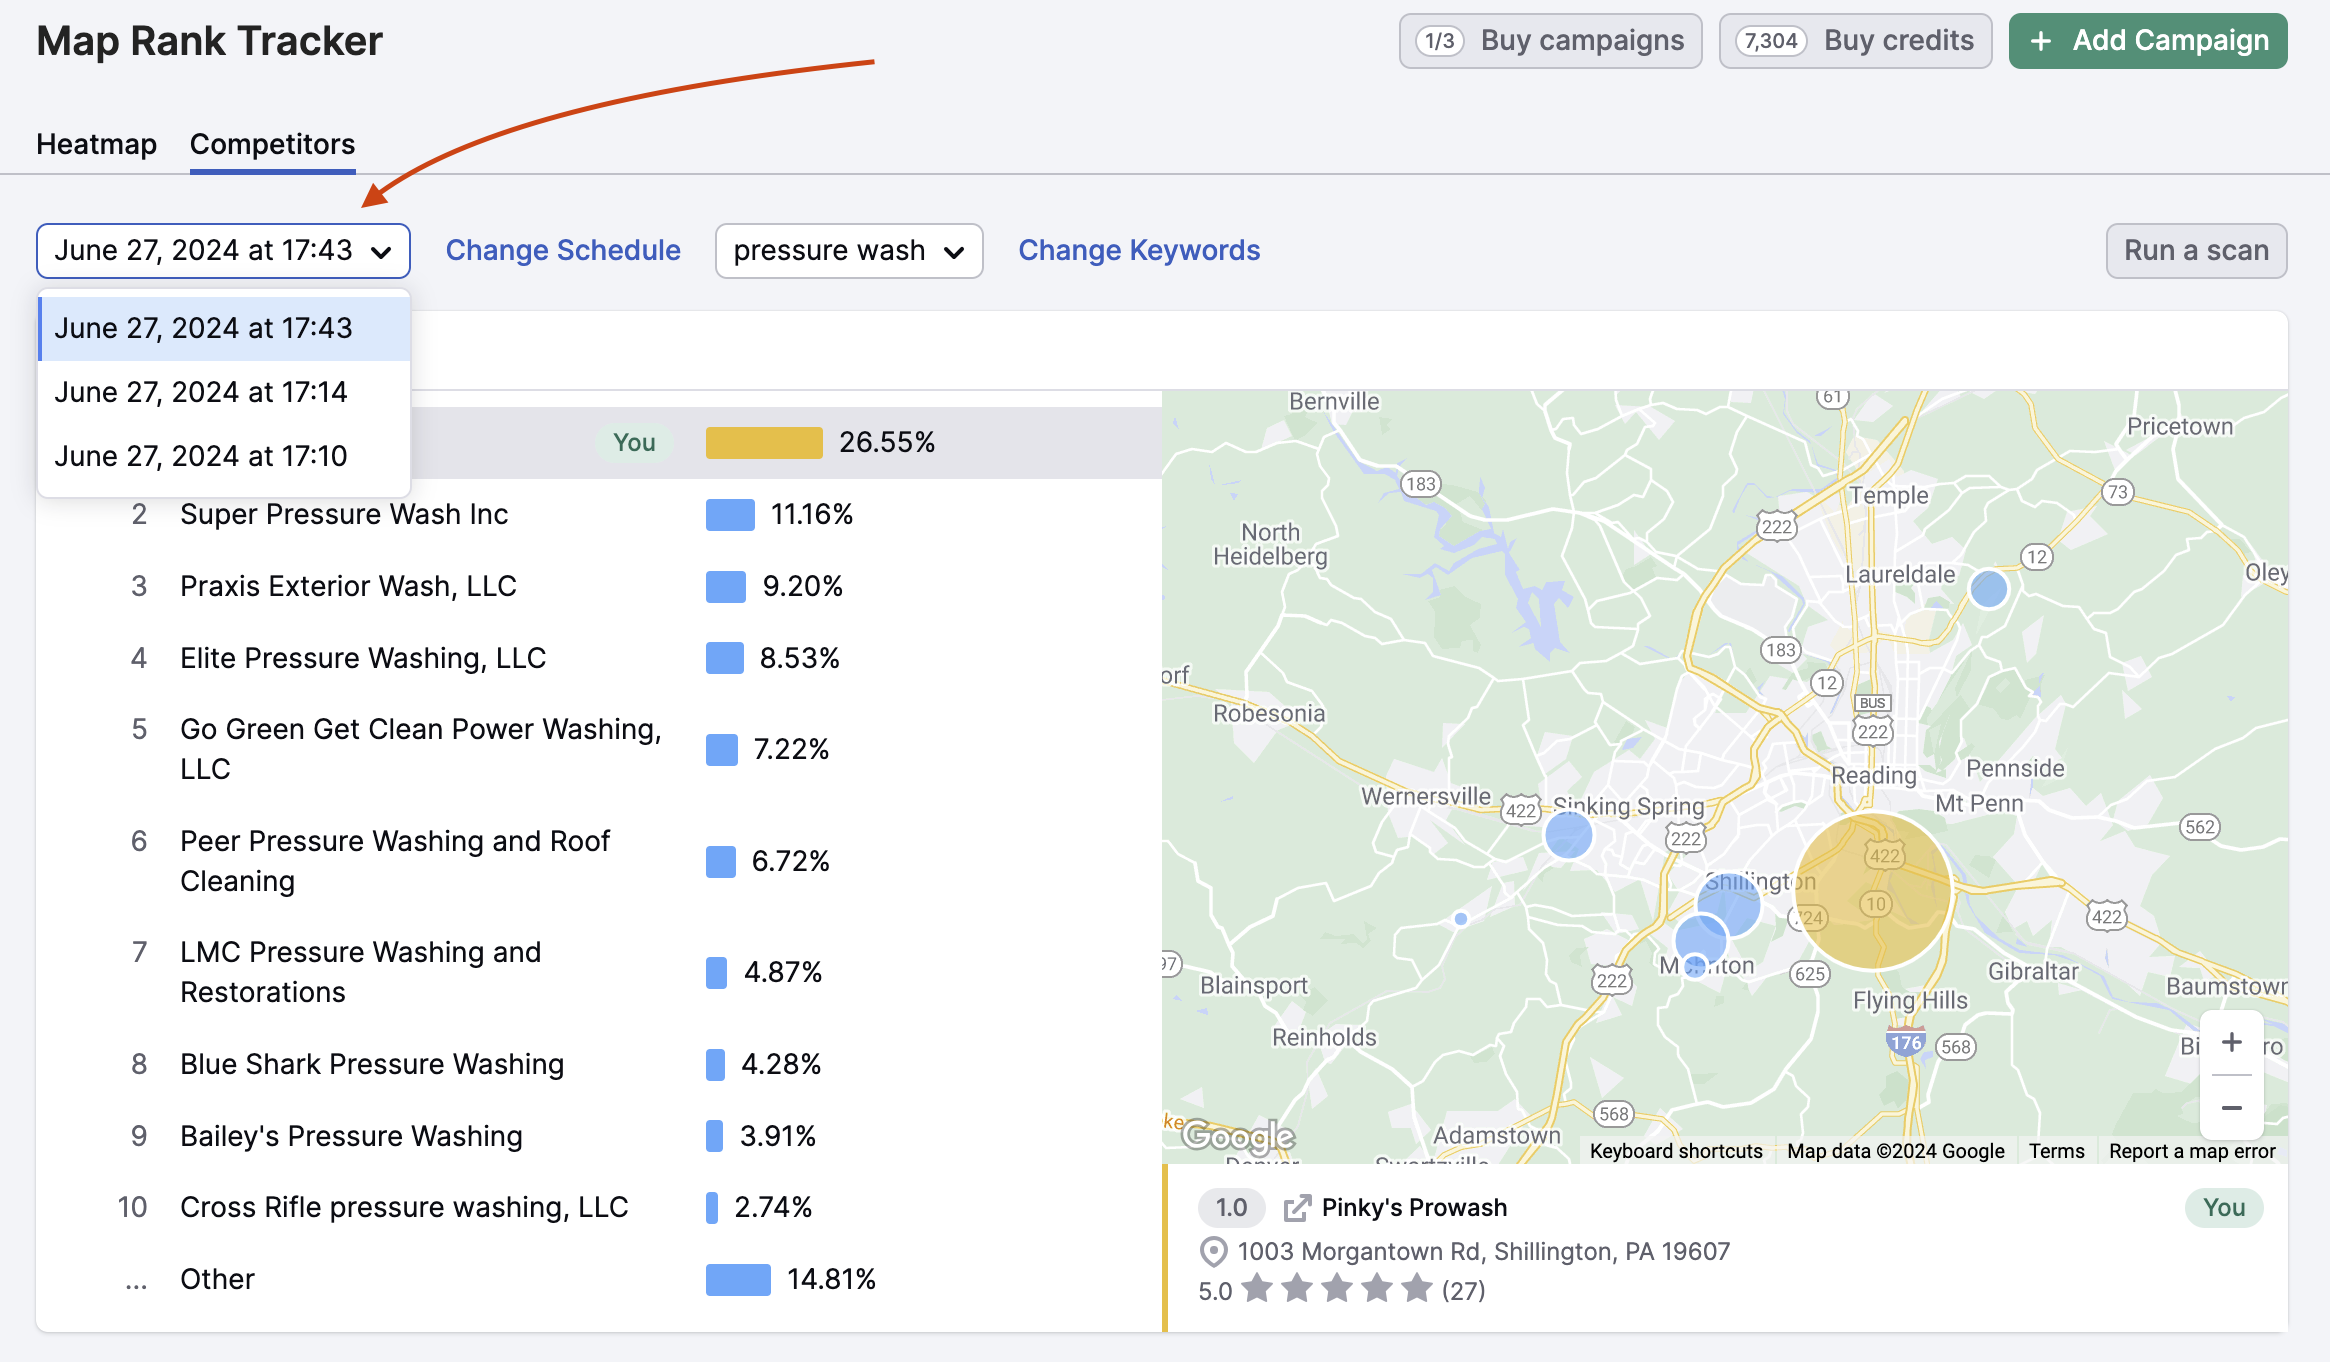
Task: Click the Change Schedule link
Action: pos(563,250)
